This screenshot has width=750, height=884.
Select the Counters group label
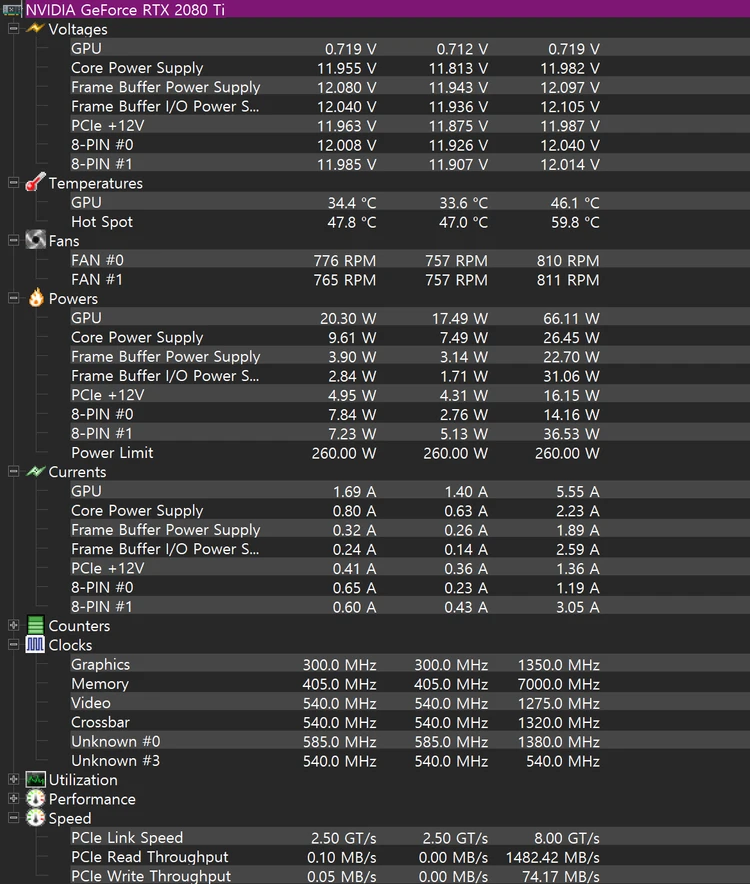tap(79, 626)
